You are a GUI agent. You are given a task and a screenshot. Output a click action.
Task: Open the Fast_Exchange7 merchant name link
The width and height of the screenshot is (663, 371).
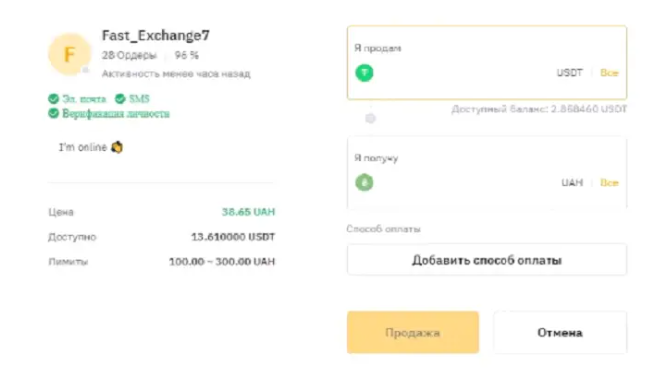(x=156, y=35)
